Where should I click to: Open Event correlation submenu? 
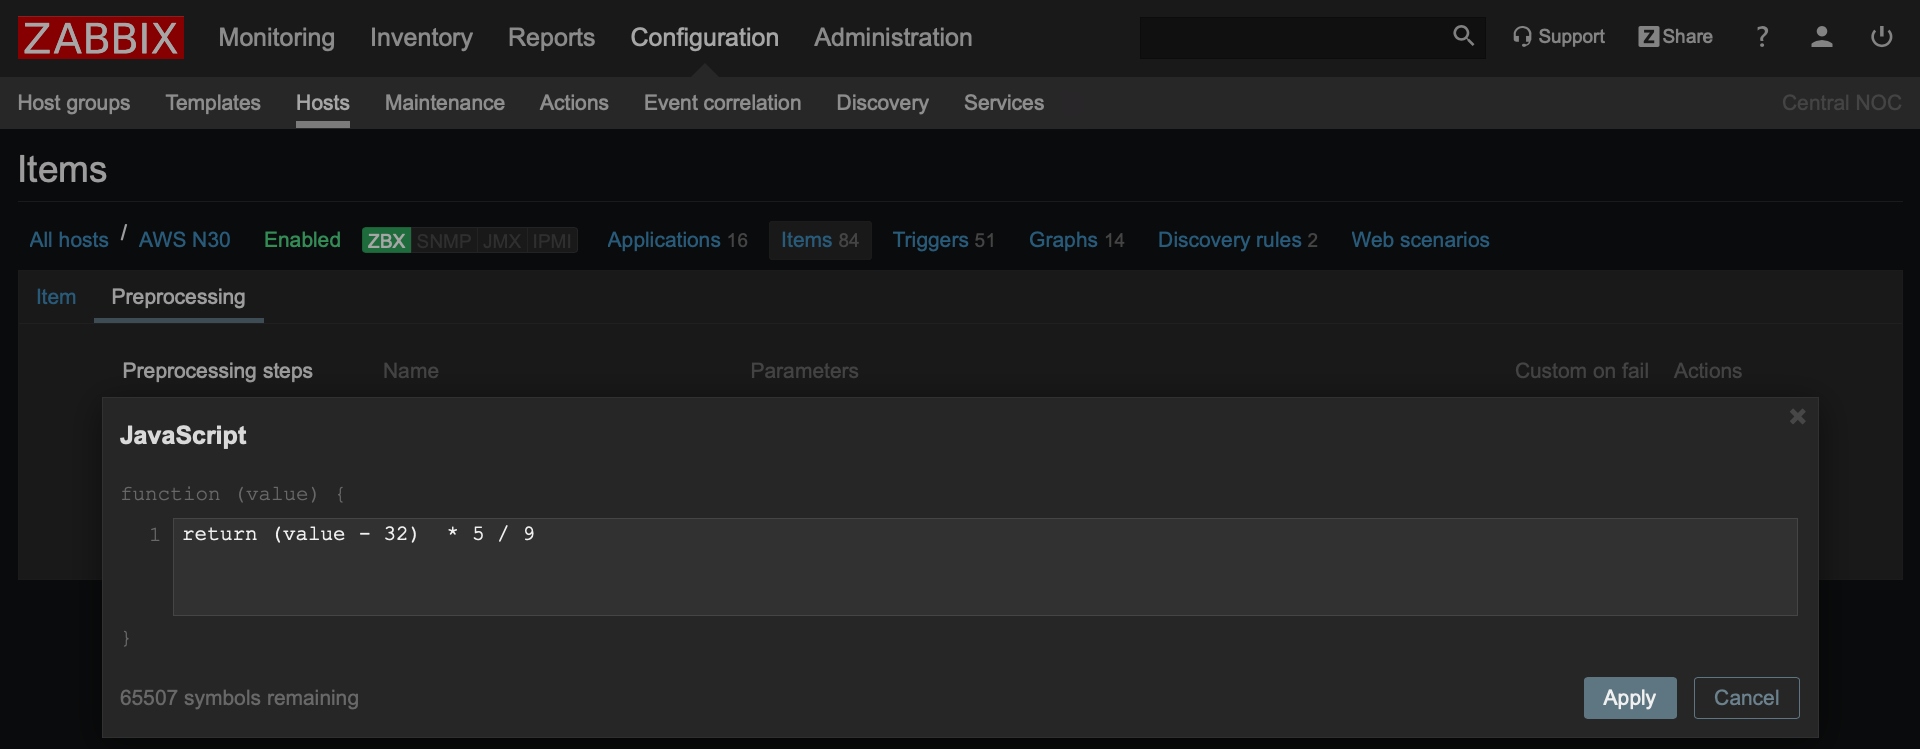(x=722, y=103)
